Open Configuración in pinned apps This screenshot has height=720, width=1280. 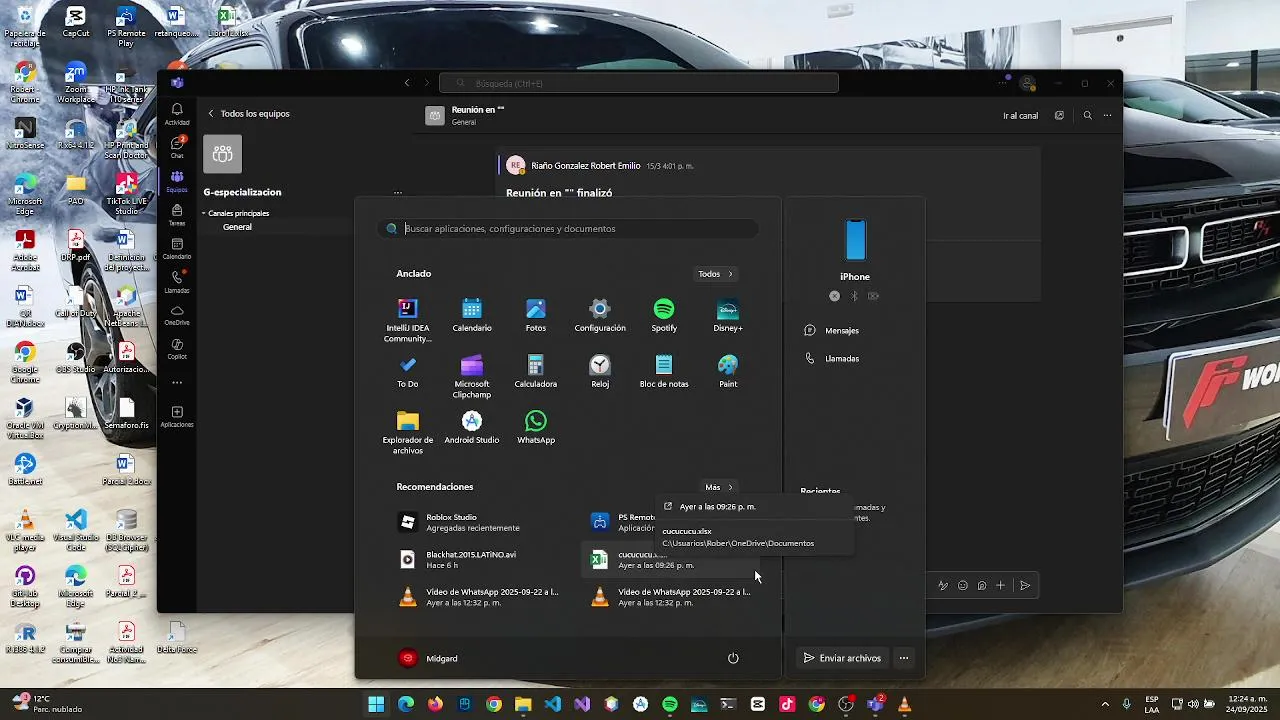pos(600,315)
